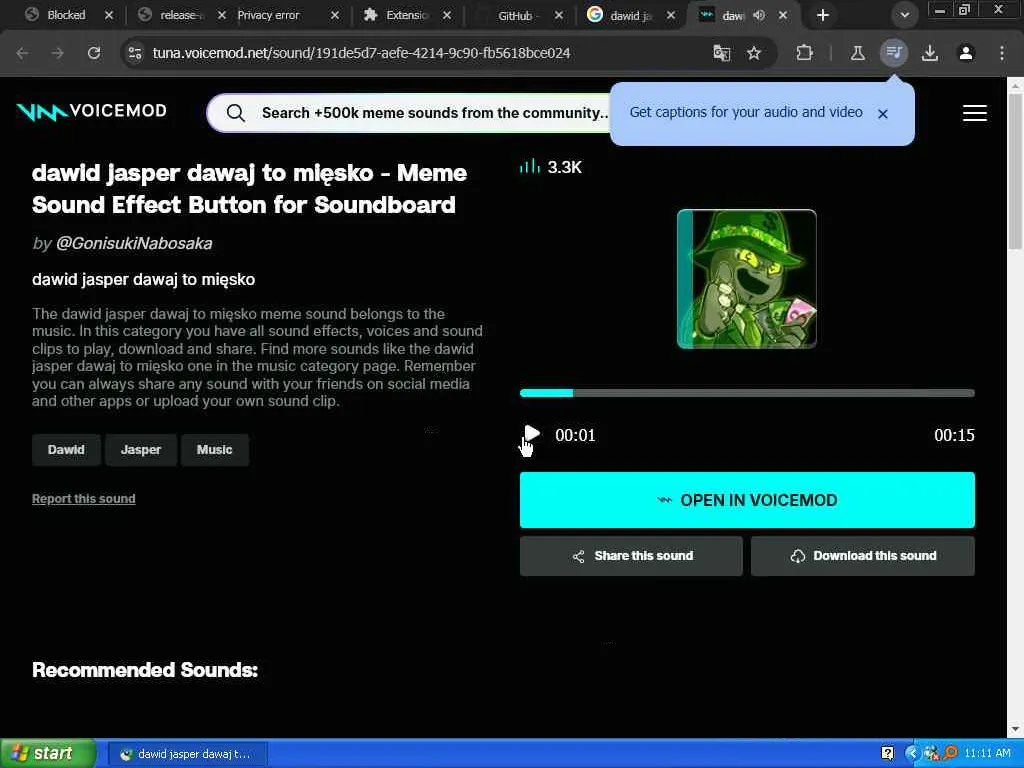Click the taskbar clock 11:11 AM
Screen dimensions: 1024x768
pyautogui.click(x=987, y=754)
